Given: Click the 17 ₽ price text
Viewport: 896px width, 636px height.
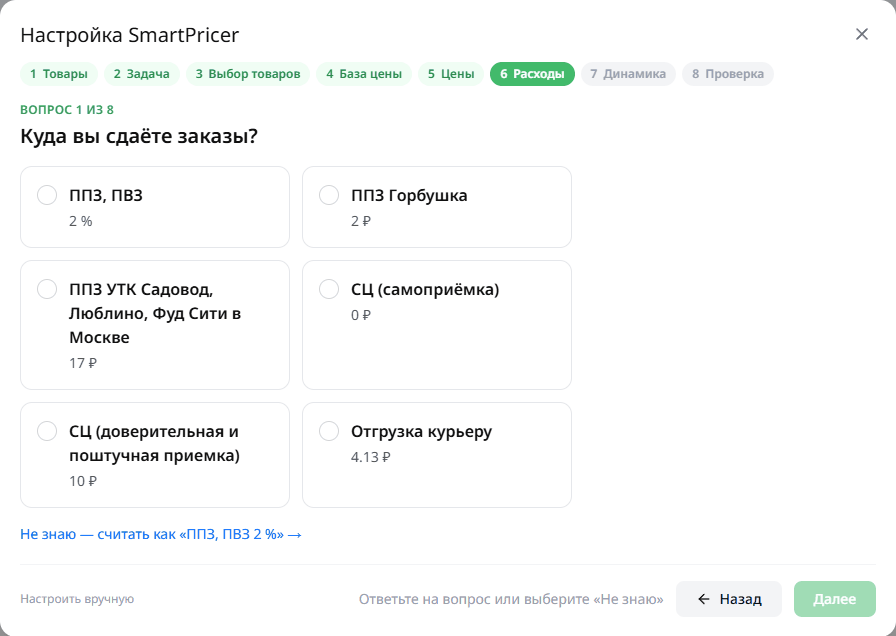Looking at the screenshot, I should coord(83,363).
